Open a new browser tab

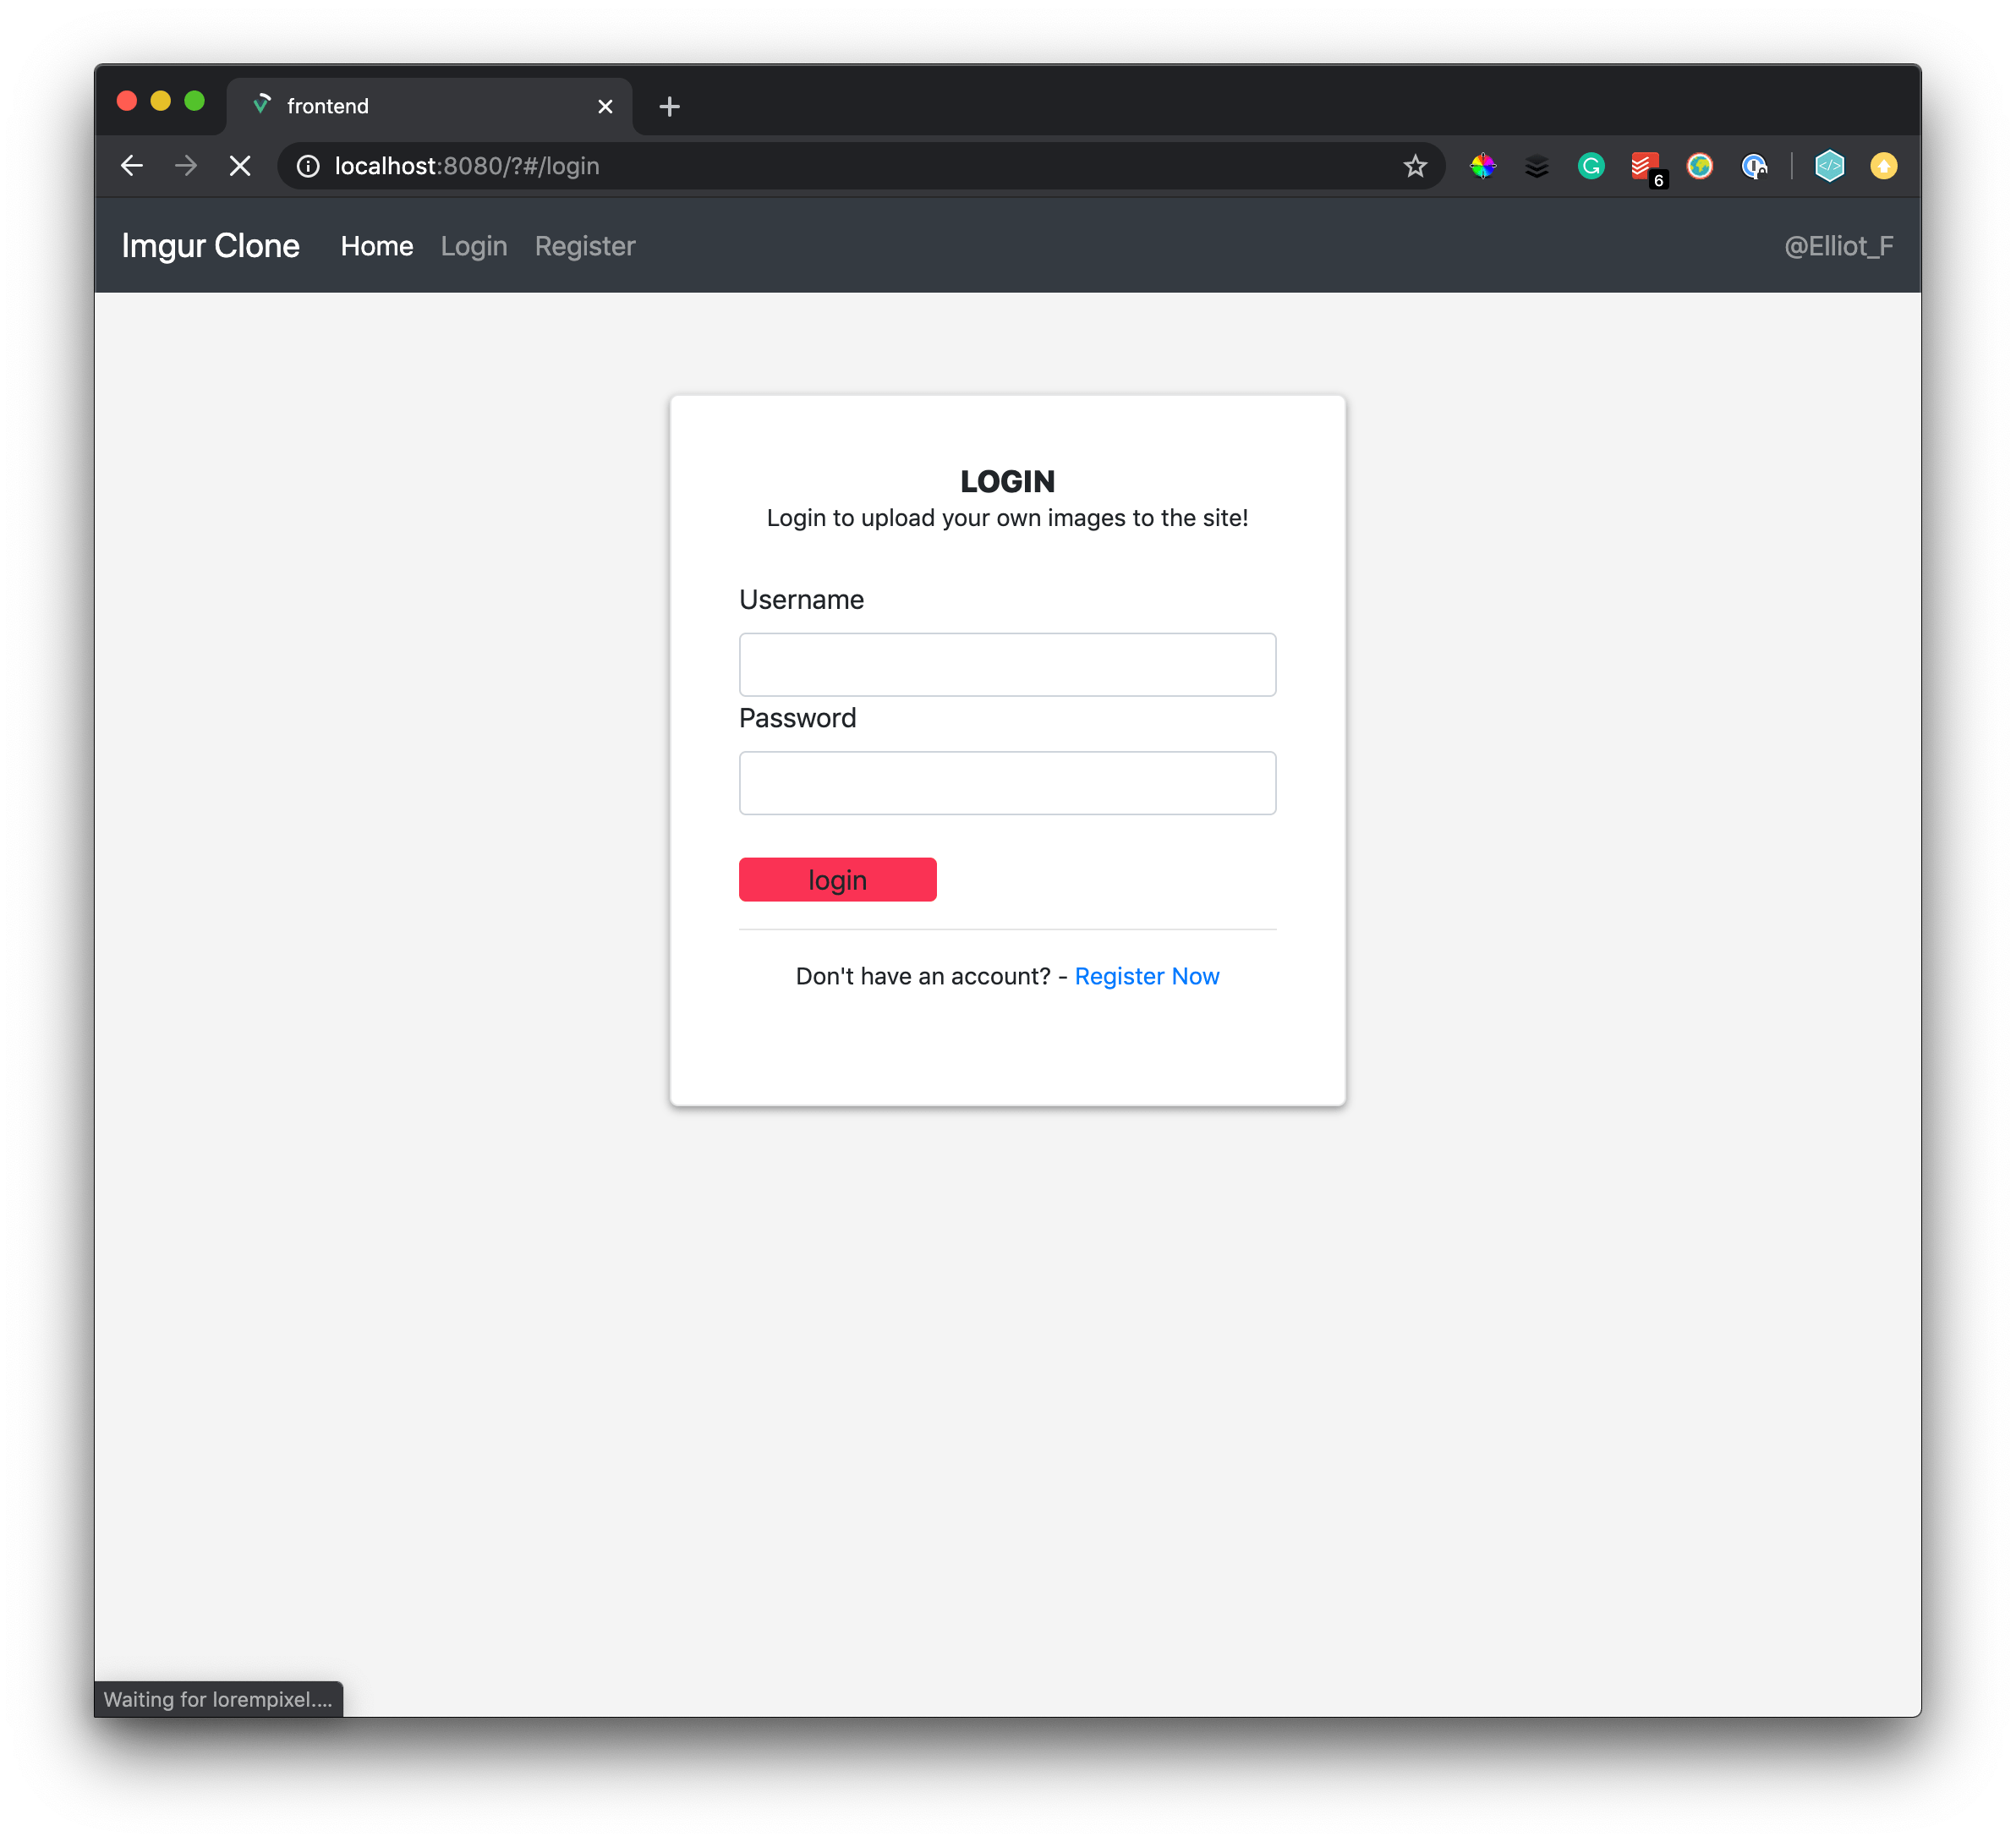point(668,106)
